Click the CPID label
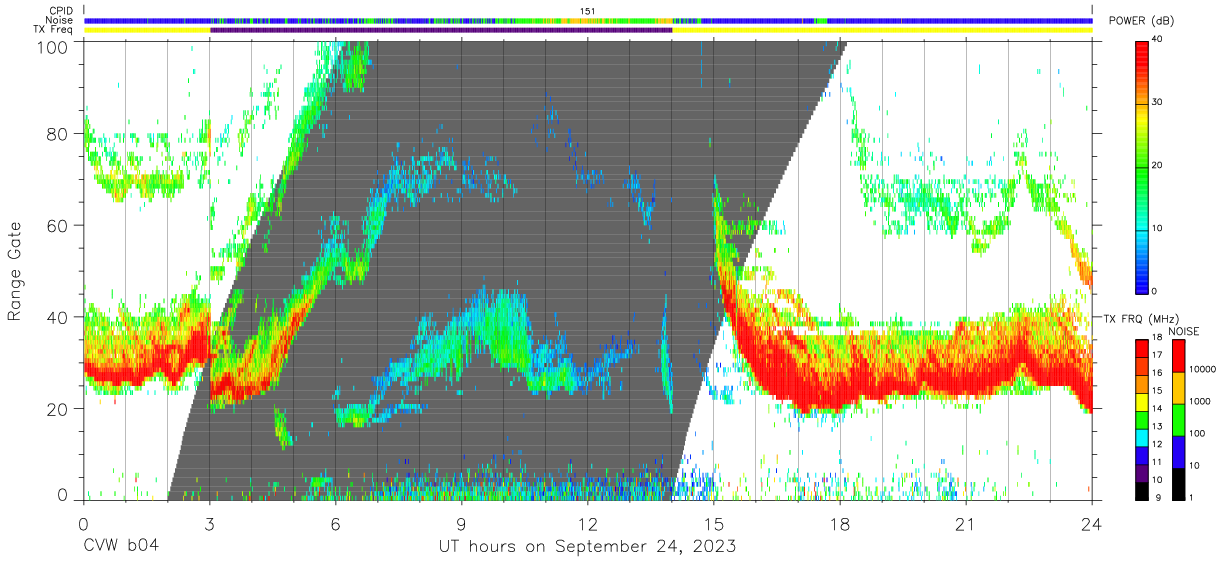 (61, 10)
